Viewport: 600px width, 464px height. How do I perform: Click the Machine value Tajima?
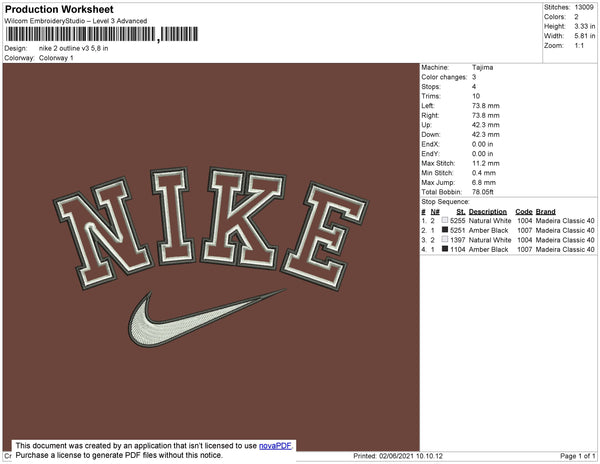(483, 67)
